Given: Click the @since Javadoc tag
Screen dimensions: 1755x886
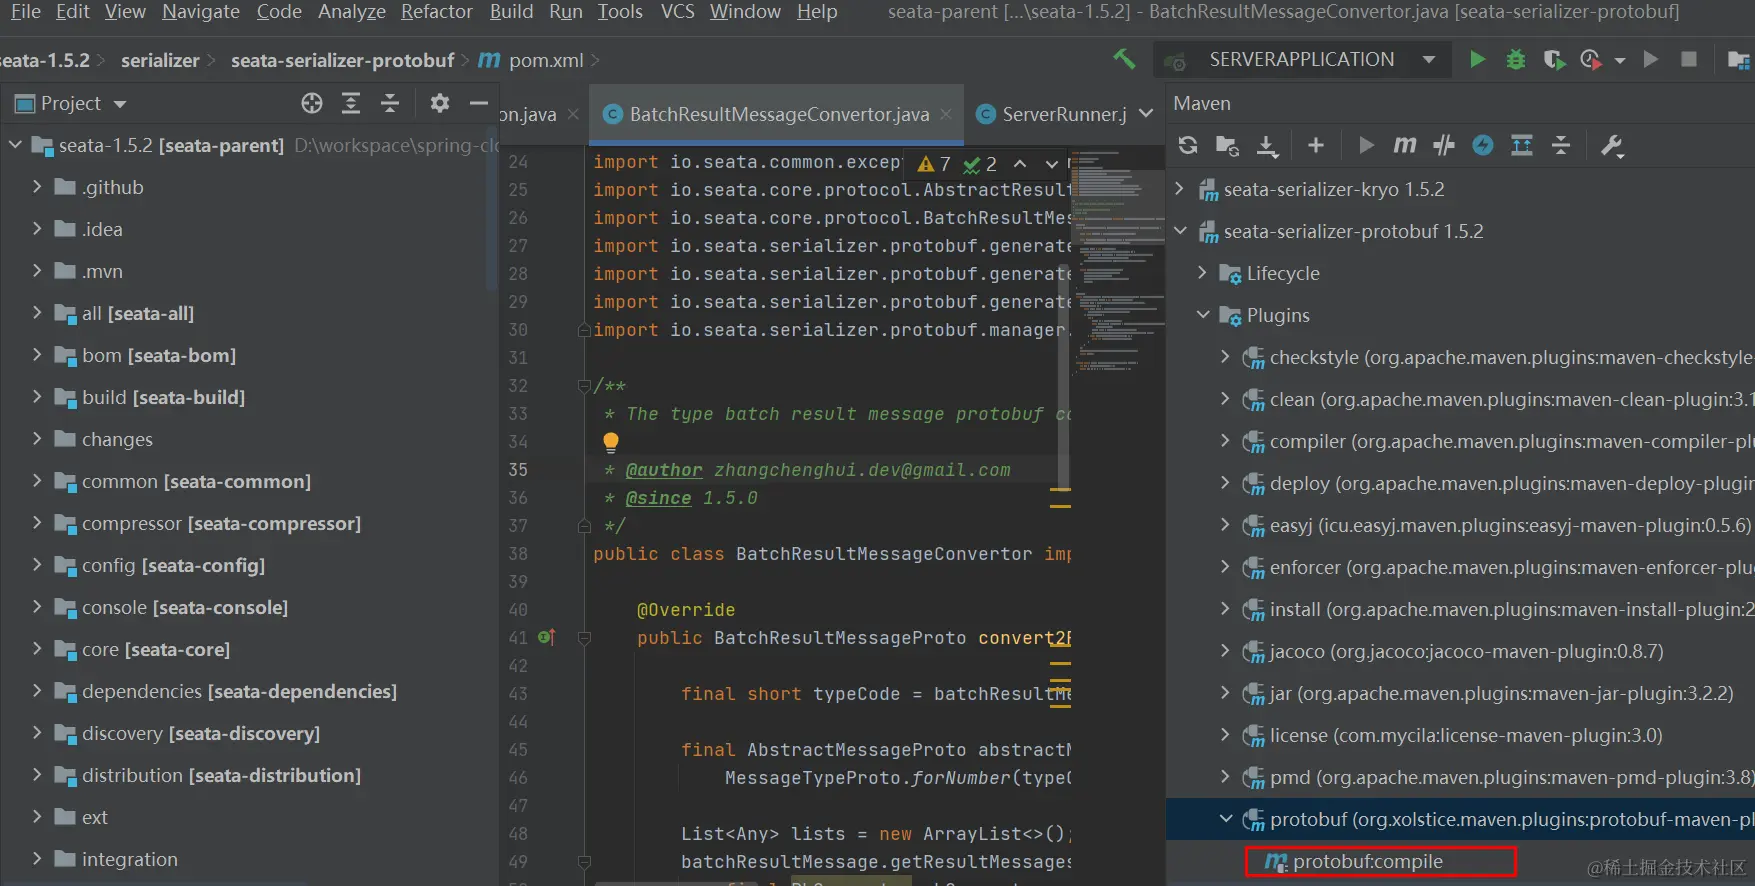Looking at the screenshot, I should (x=658, y=498).
